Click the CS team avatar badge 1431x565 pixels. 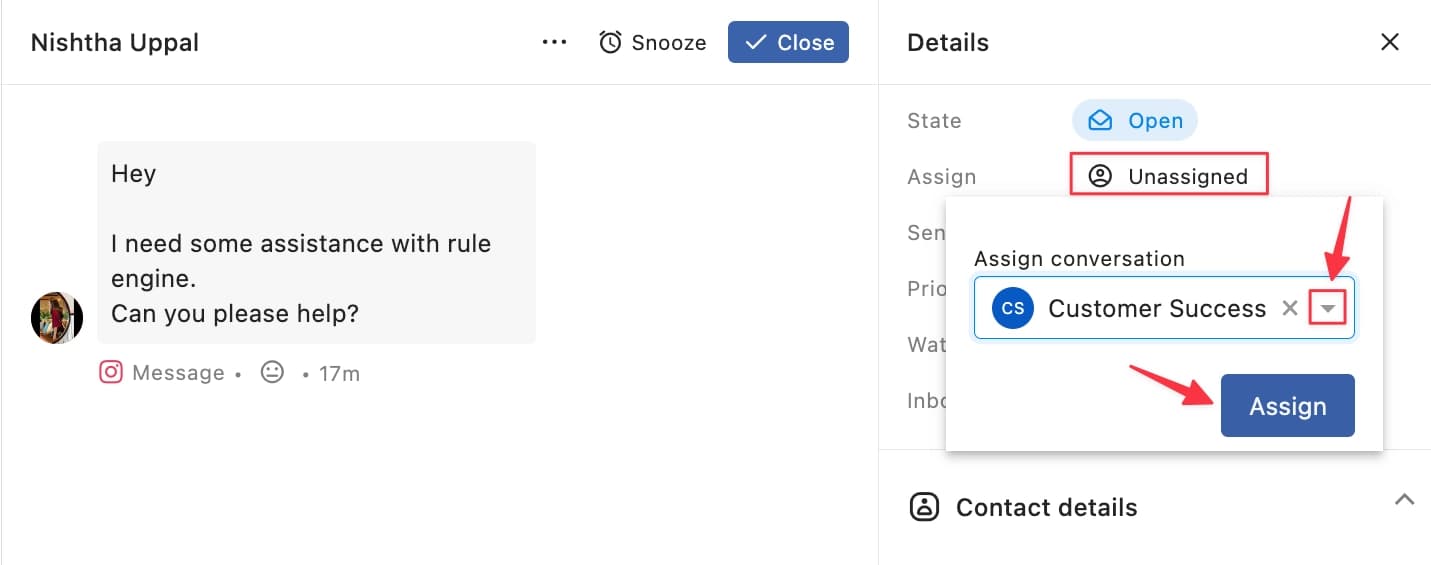pos(1012,308)
